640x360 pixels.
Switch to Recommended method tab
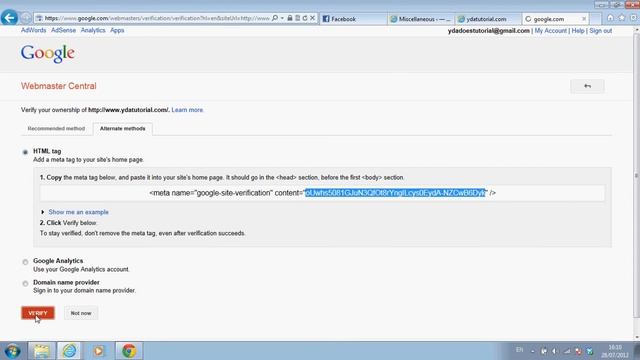click(56, 129)
